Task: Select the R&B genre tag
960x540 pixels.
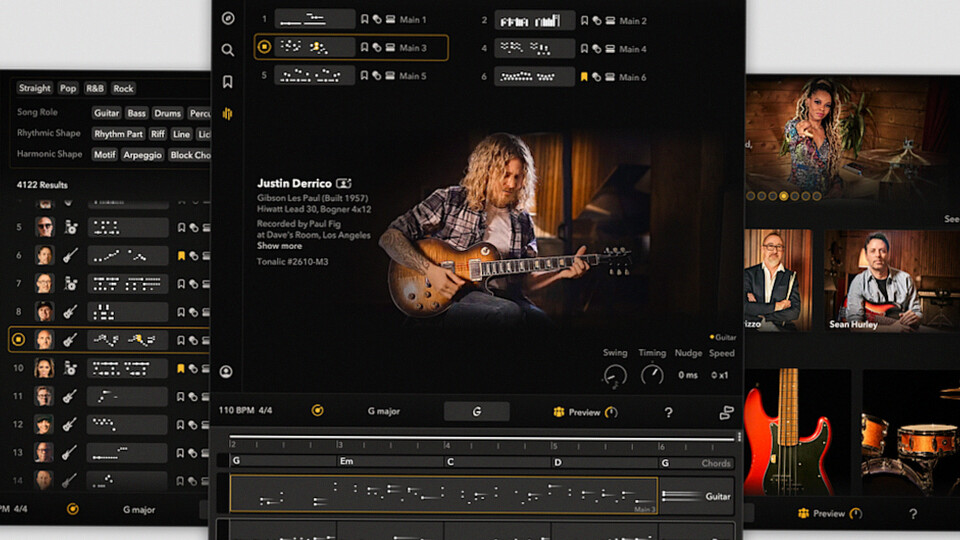Action: click(95, 88)
